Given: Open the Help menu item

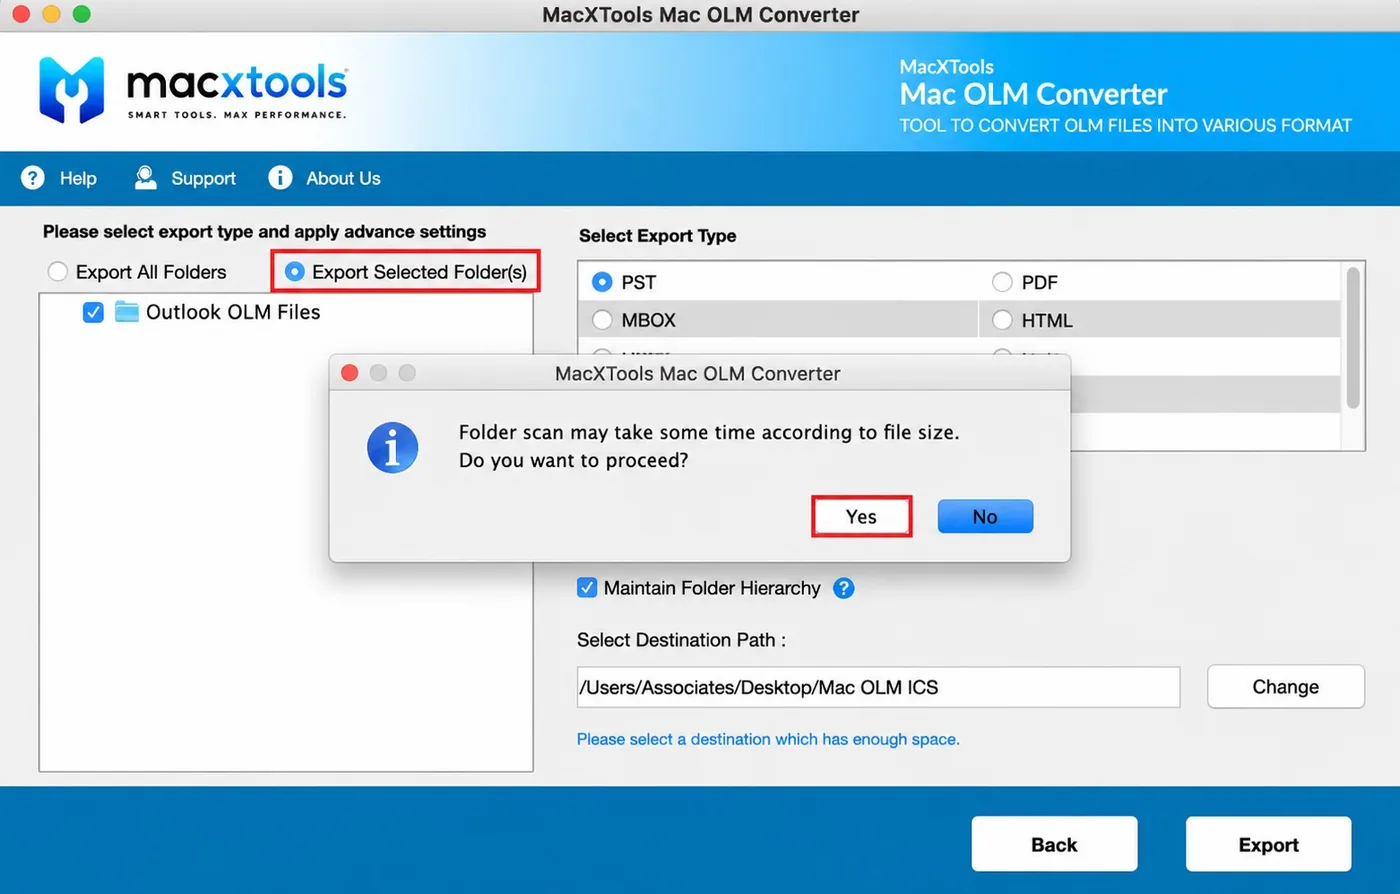Looking at the screenshot, I should (78, 178).
